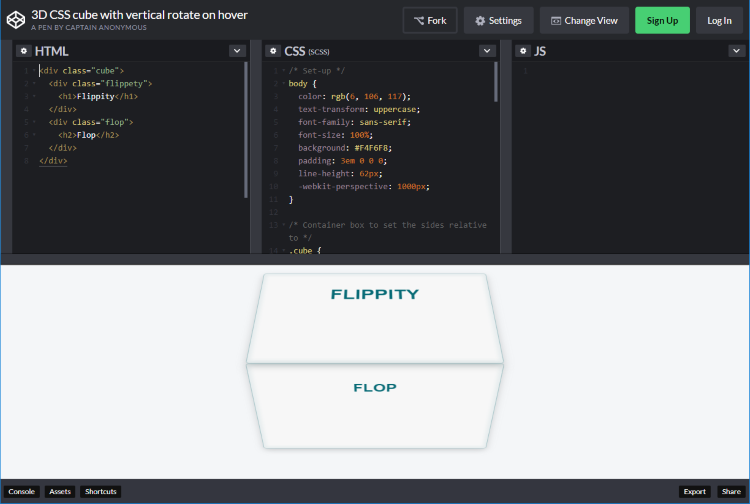Click the CodePen logo icon
Image resolution: width=750 pixels, height=504 pixels.
click(x=16, y=20)
